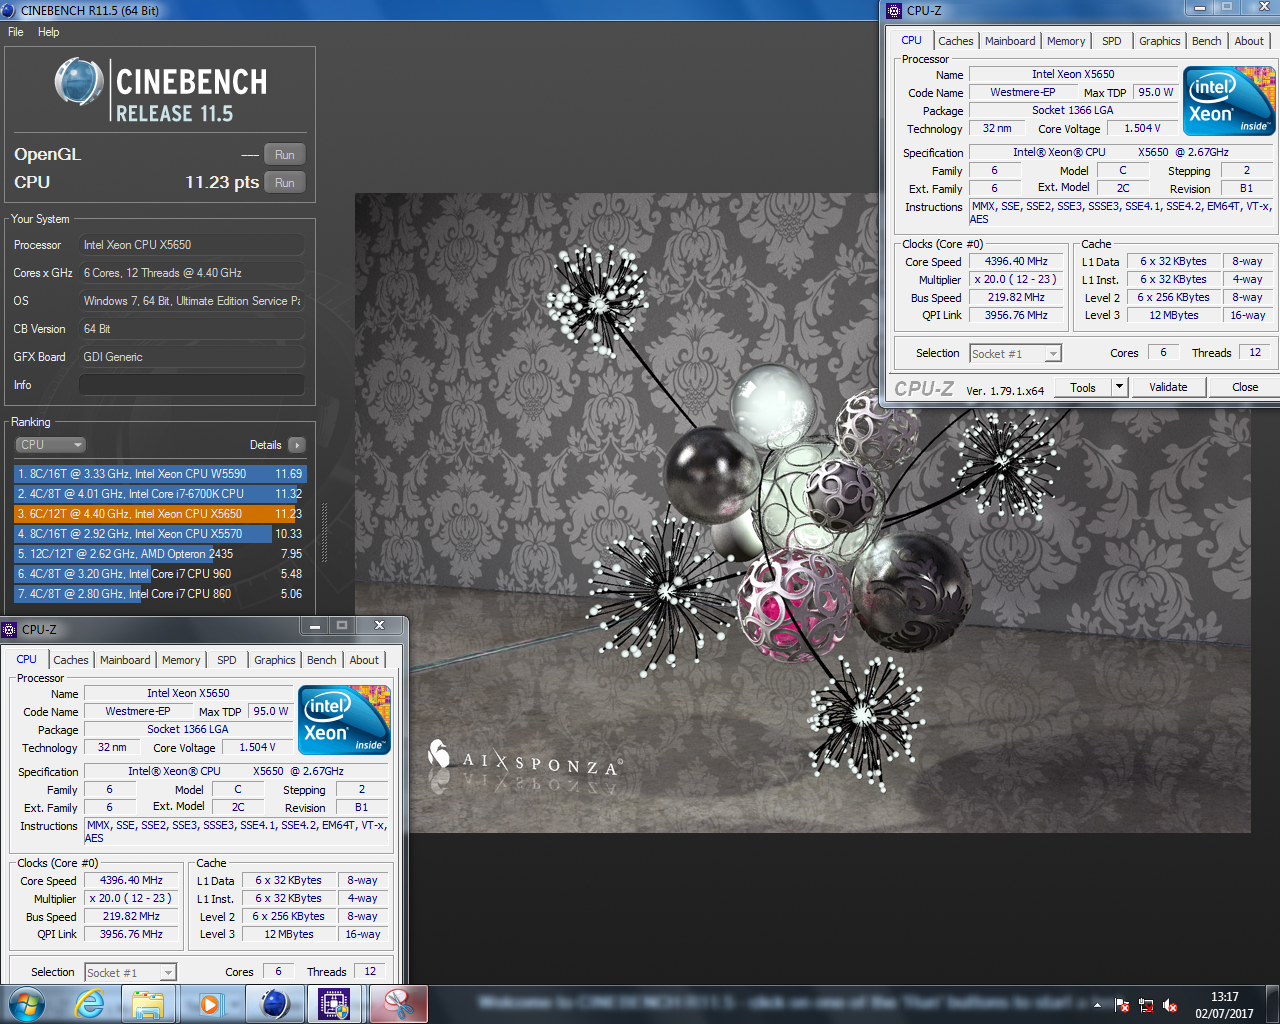Click the Show desktop strip in the taskbar

pyautogui.click(x=1272, y=1005)
